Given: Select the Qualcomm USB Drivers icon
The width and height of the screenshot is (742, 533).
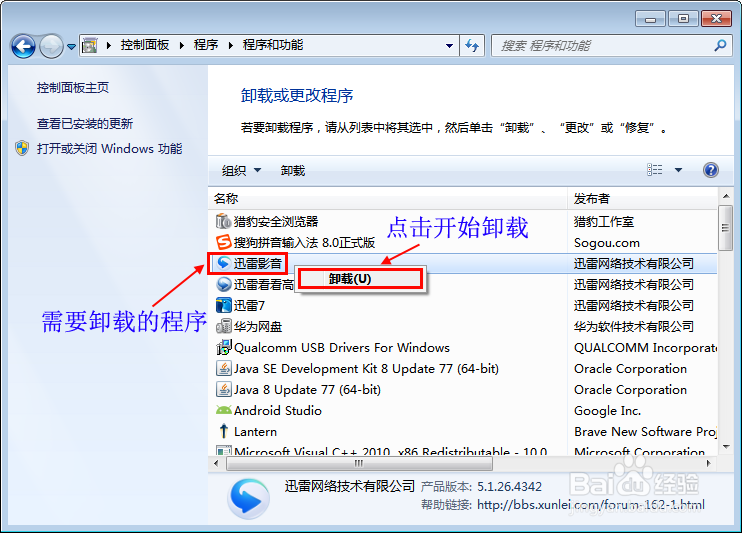Looking at the screenshot, I should 223,347.
